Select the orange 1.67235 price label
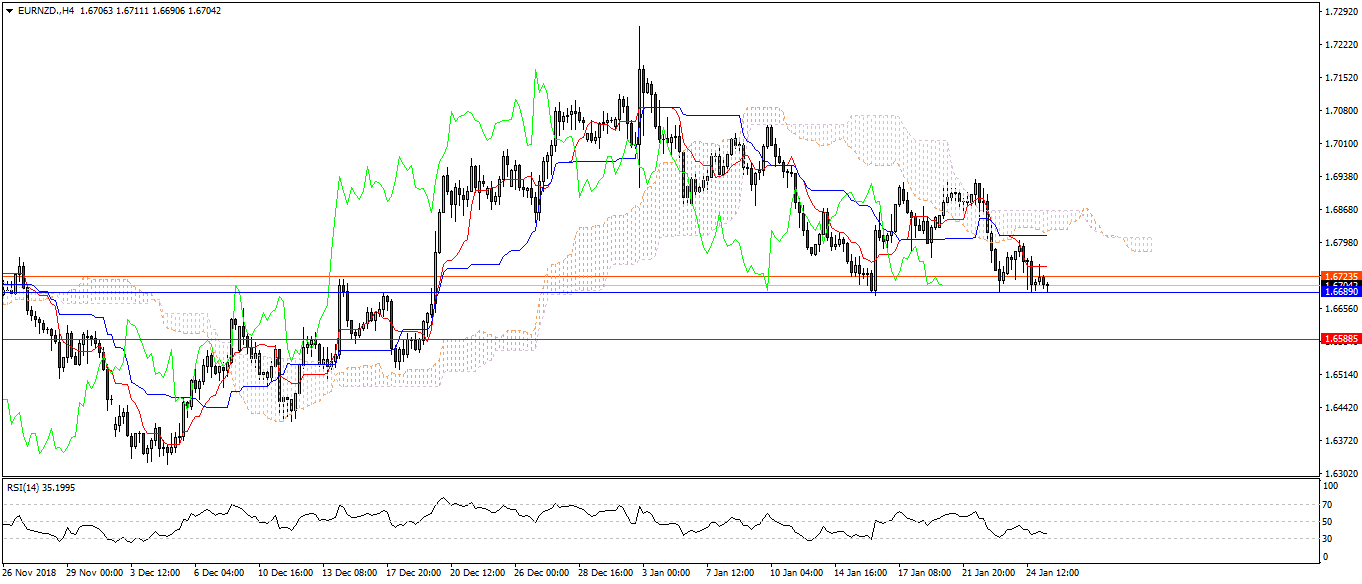 (x=1339, y=276)
